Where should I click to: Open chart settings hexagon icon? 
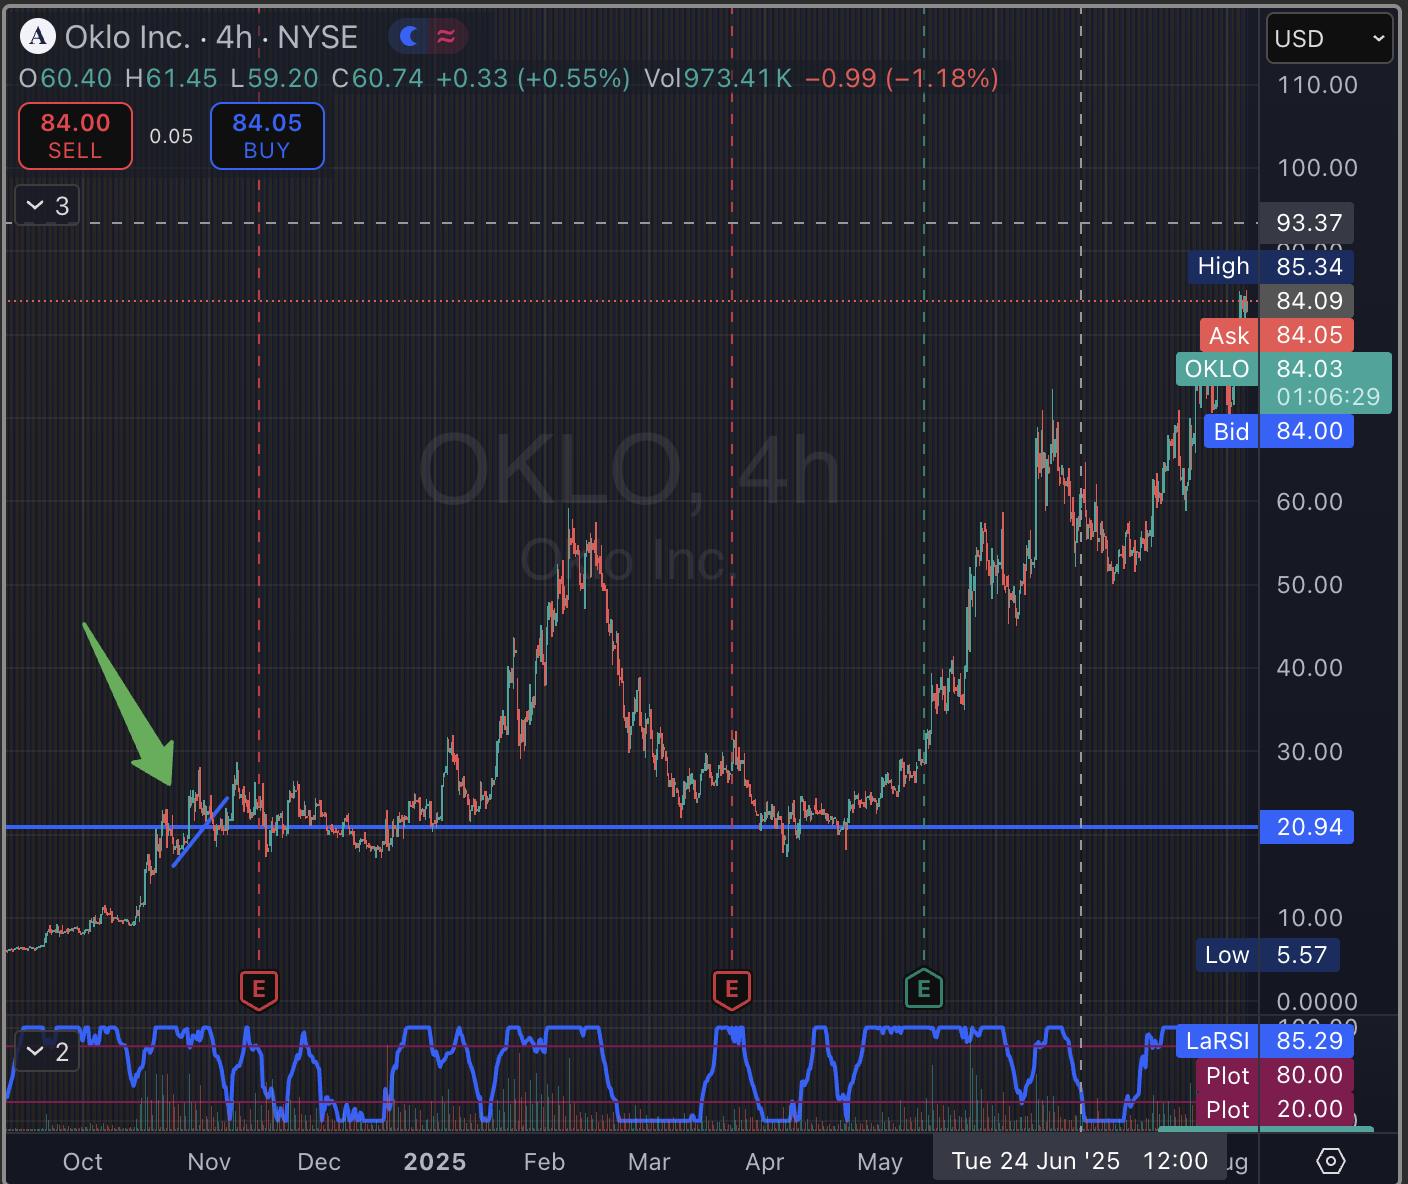tap(1331, 1161)
